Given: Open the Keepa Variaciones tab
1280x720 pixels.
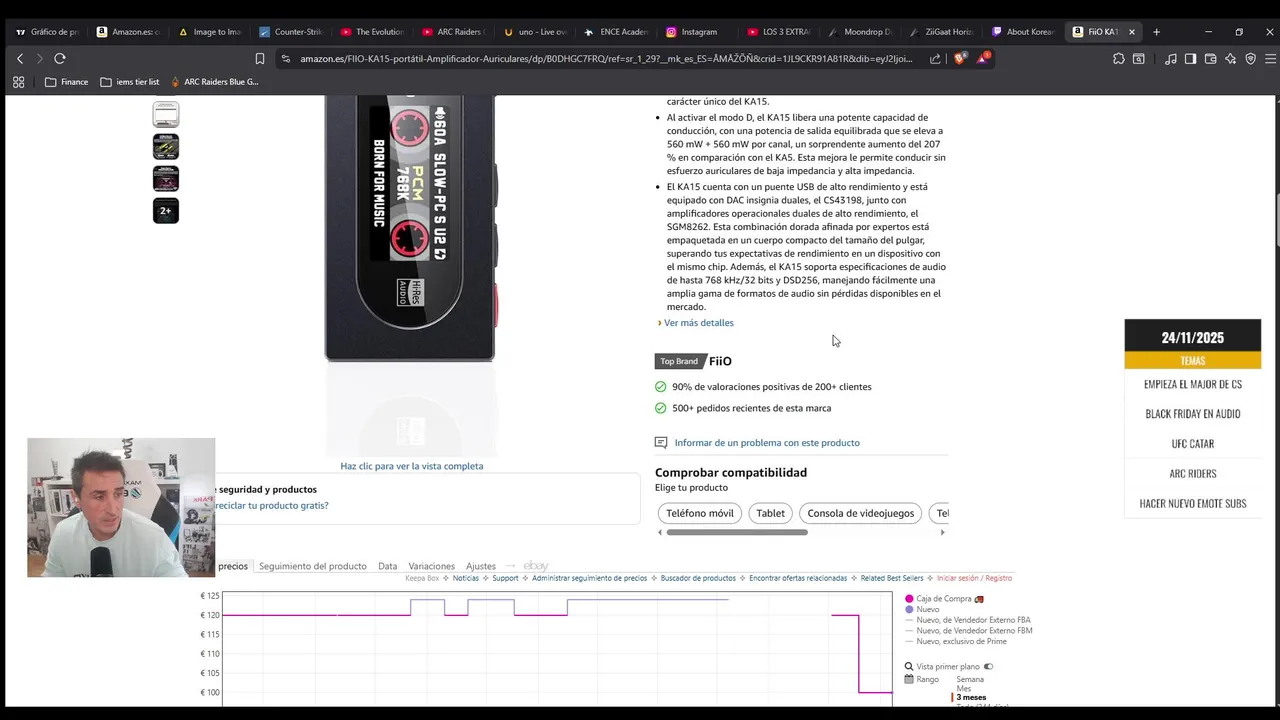Looking at the screenshot, I should click(x=432, y=566).
